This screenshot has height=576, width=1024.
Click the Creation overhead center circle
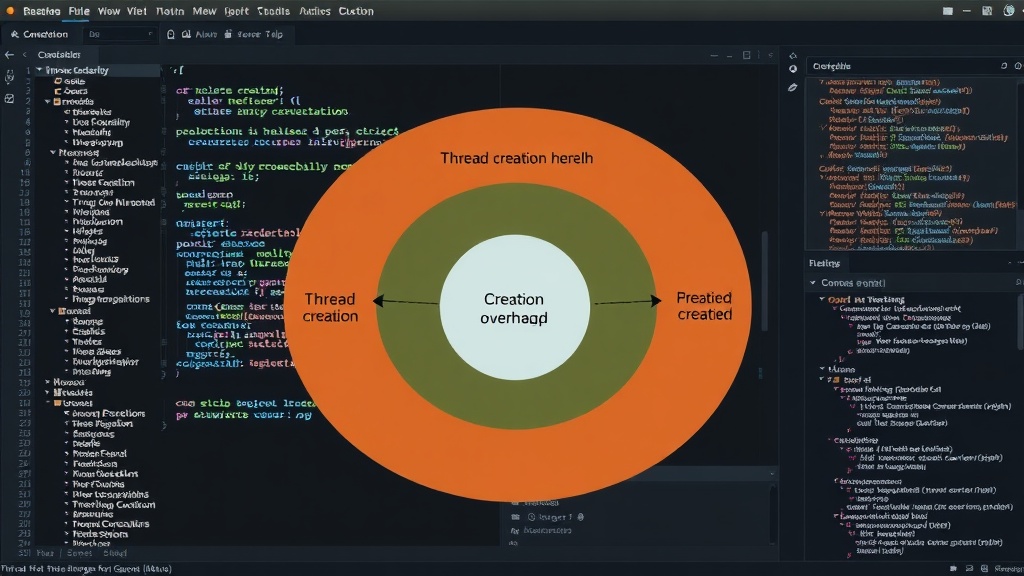click(515, 308)
